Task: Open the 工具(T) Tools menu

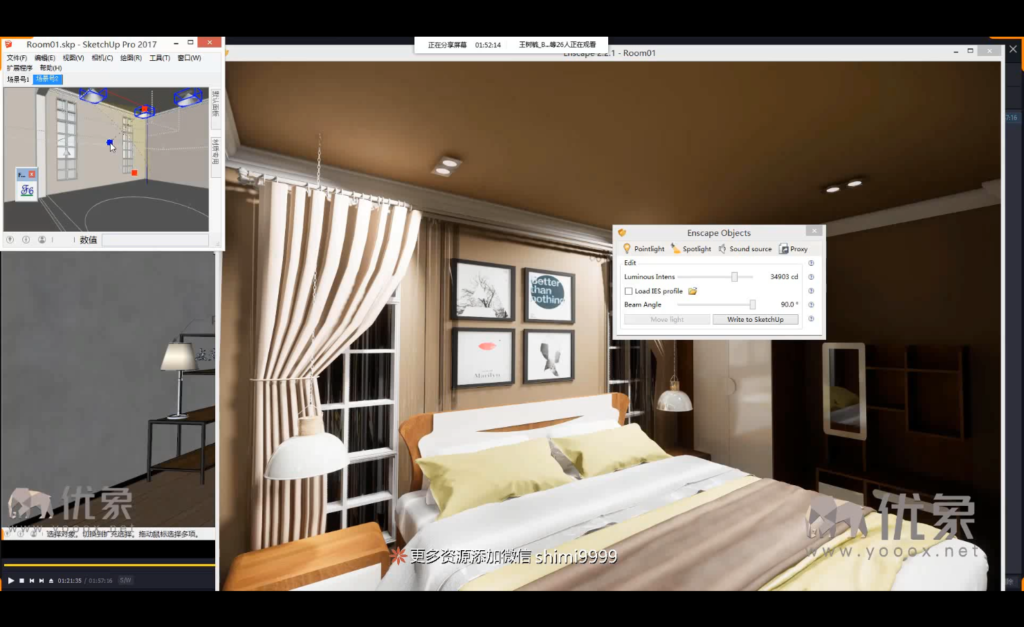Action: (159, 58)
